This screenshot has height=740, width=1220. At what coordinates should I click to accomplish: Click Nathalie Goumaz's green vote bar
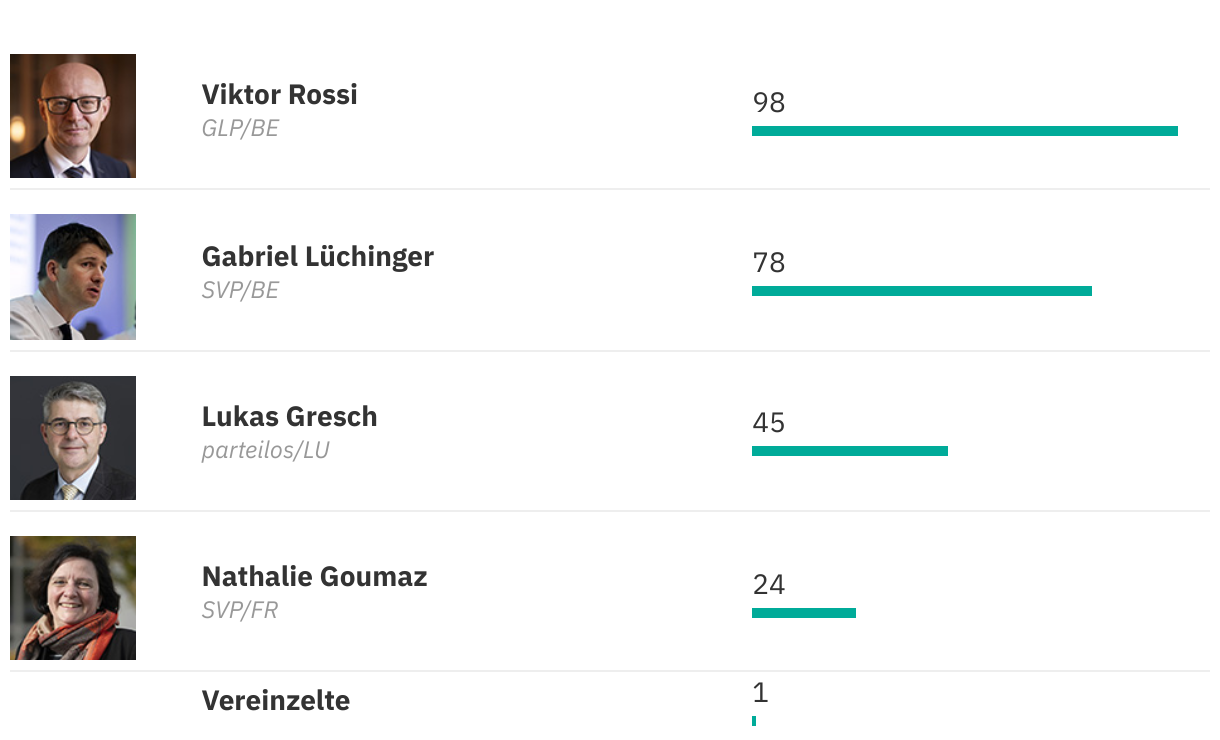(803, 613)
